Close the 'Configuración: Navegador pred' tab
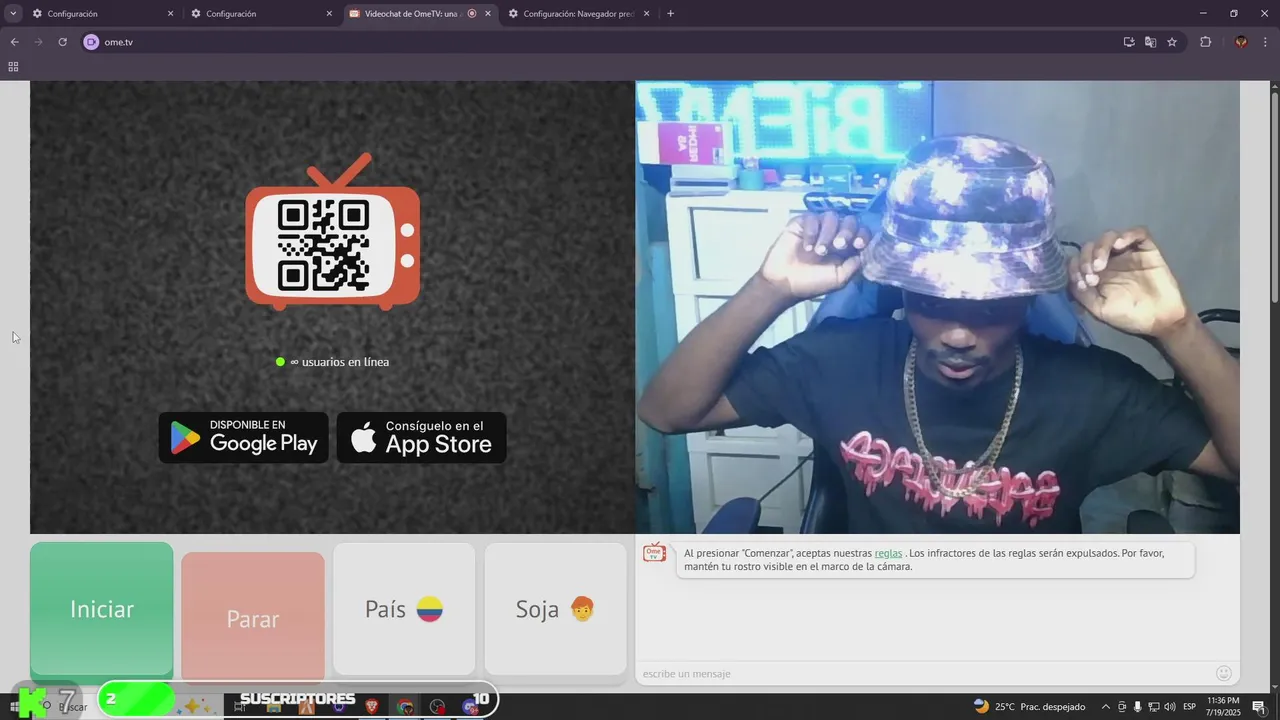The height and width of the screenshot is (720, 1280). pyautogui.click(x=647, y=14)
